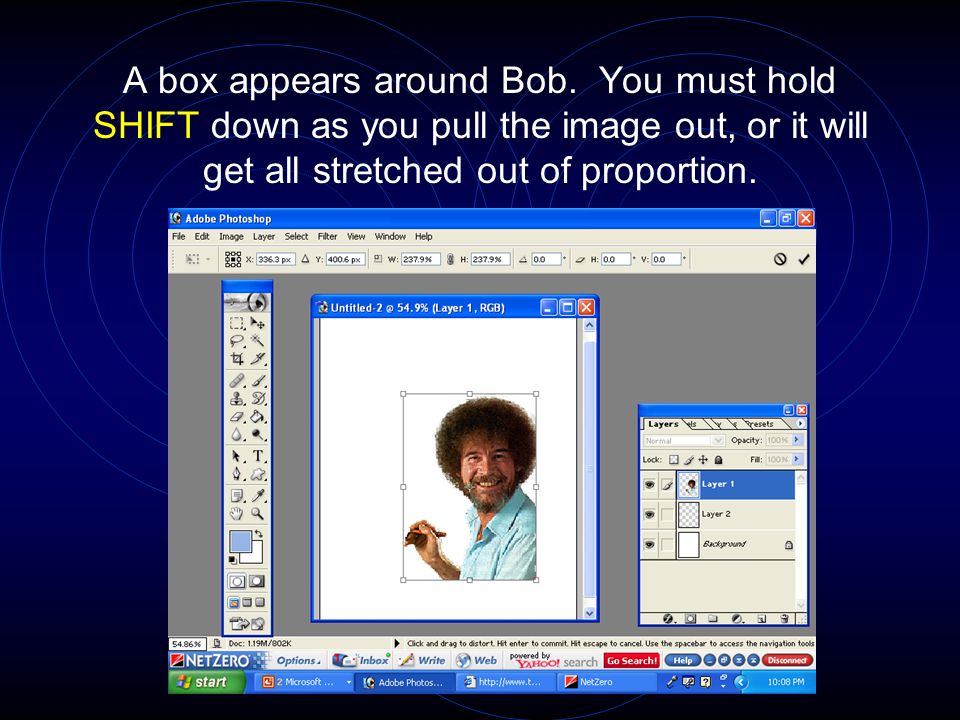The image size is (960, 720).
Task: Switch to the Presets tab
Action: tap(761, 424)
